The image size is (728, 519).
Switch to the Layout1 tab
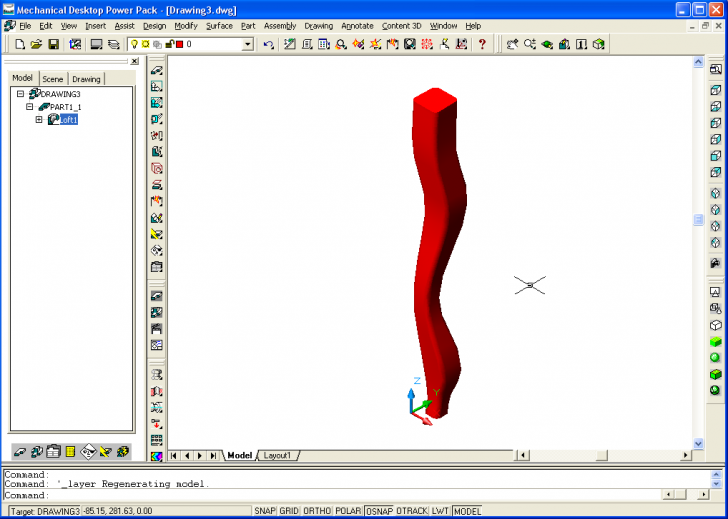(x=277, y=455)
